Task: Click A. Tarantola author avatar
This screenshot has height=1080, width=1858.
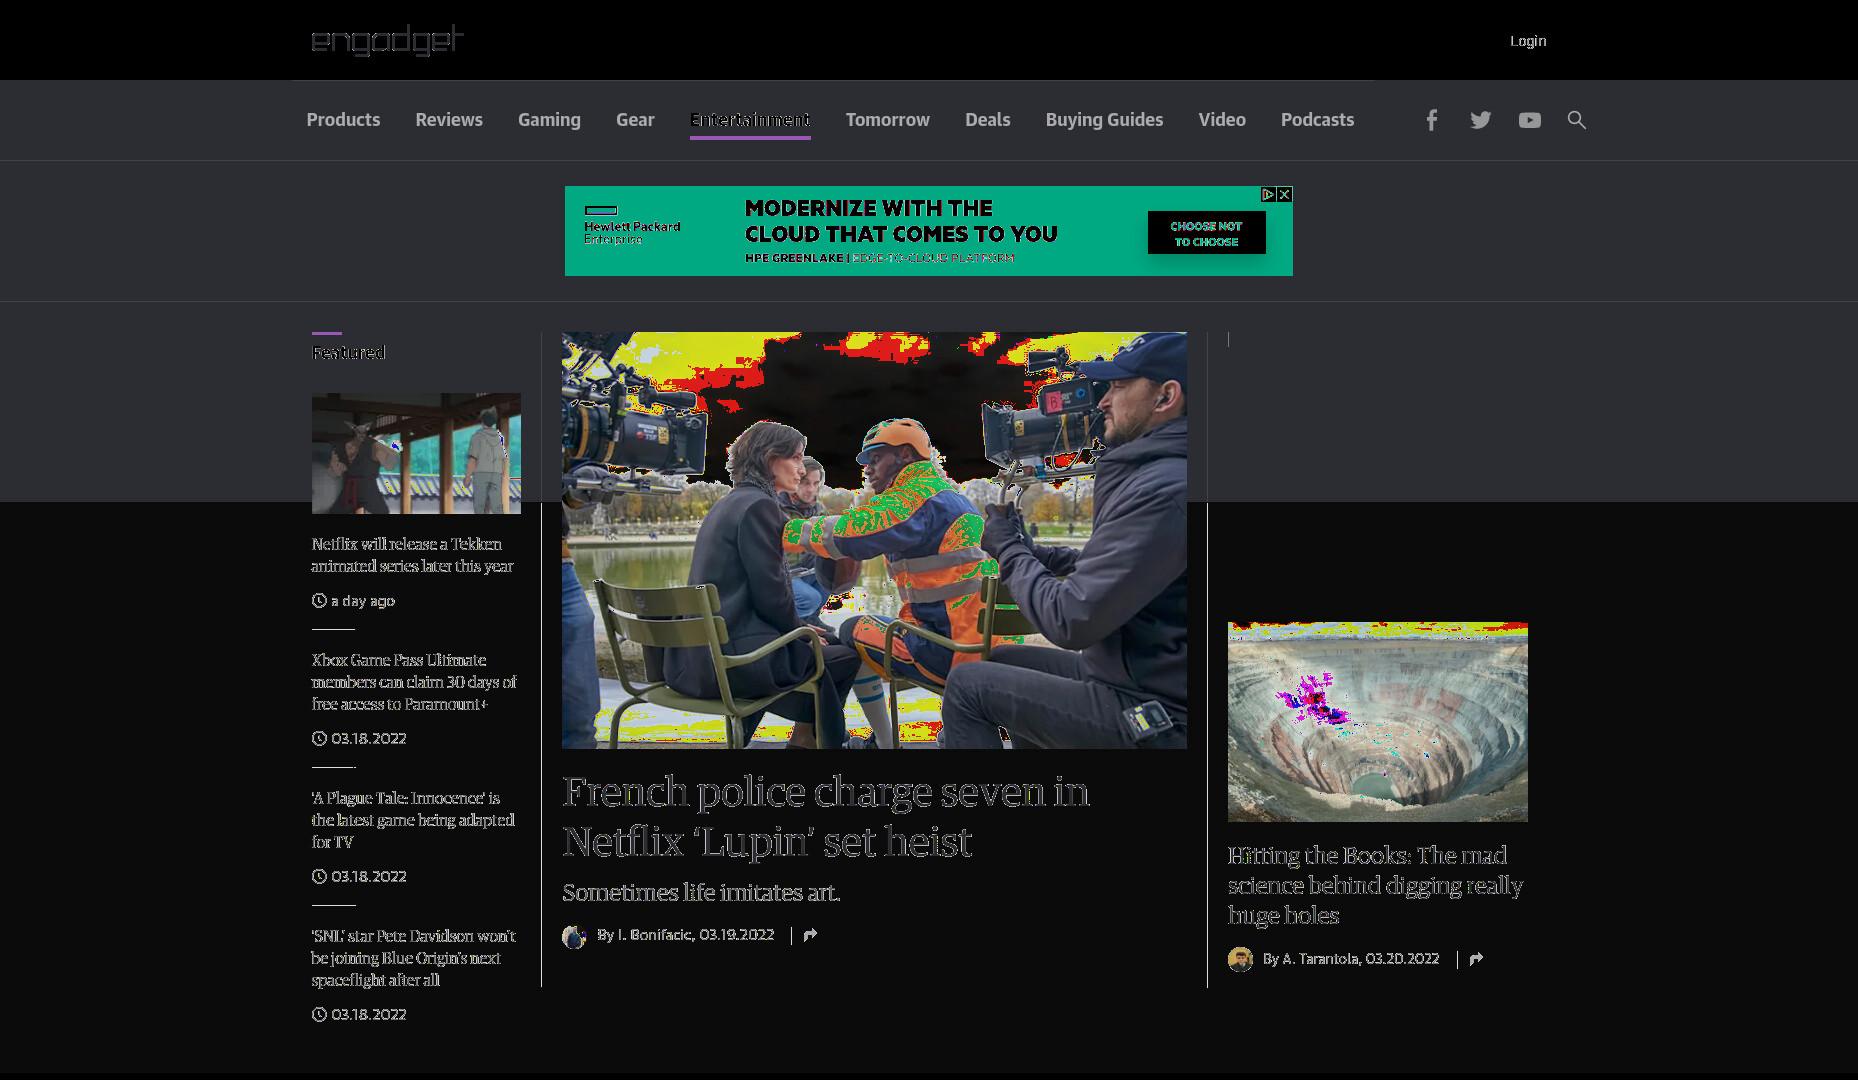Action: click(1240, 959)
